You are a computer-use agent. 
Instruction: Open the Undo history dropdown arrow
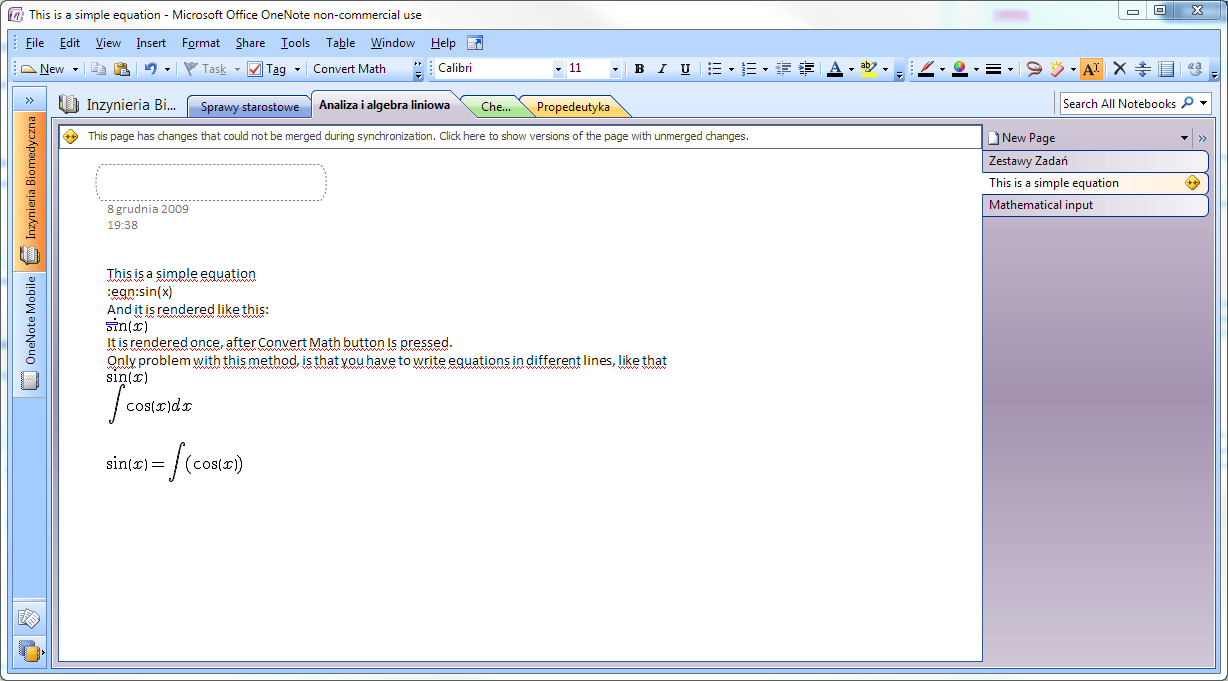click(166, 69)
